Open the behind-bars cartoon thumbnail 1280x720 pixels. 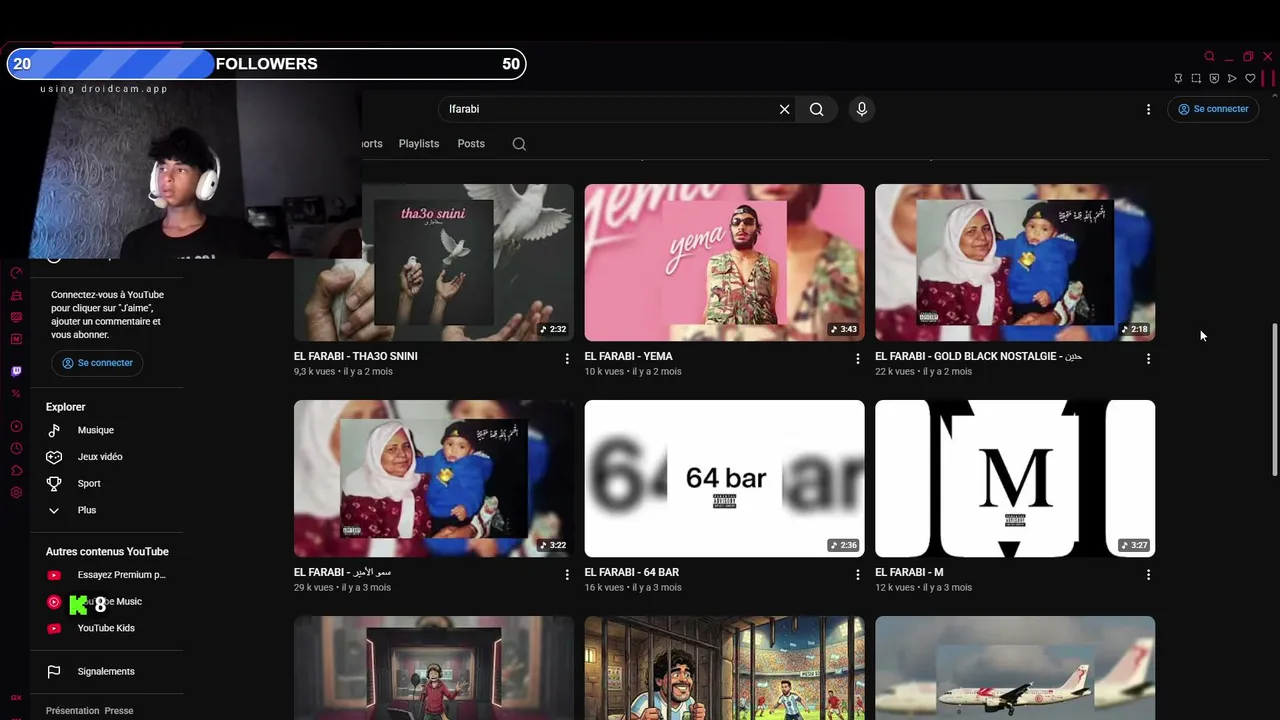tap(725, 668)
